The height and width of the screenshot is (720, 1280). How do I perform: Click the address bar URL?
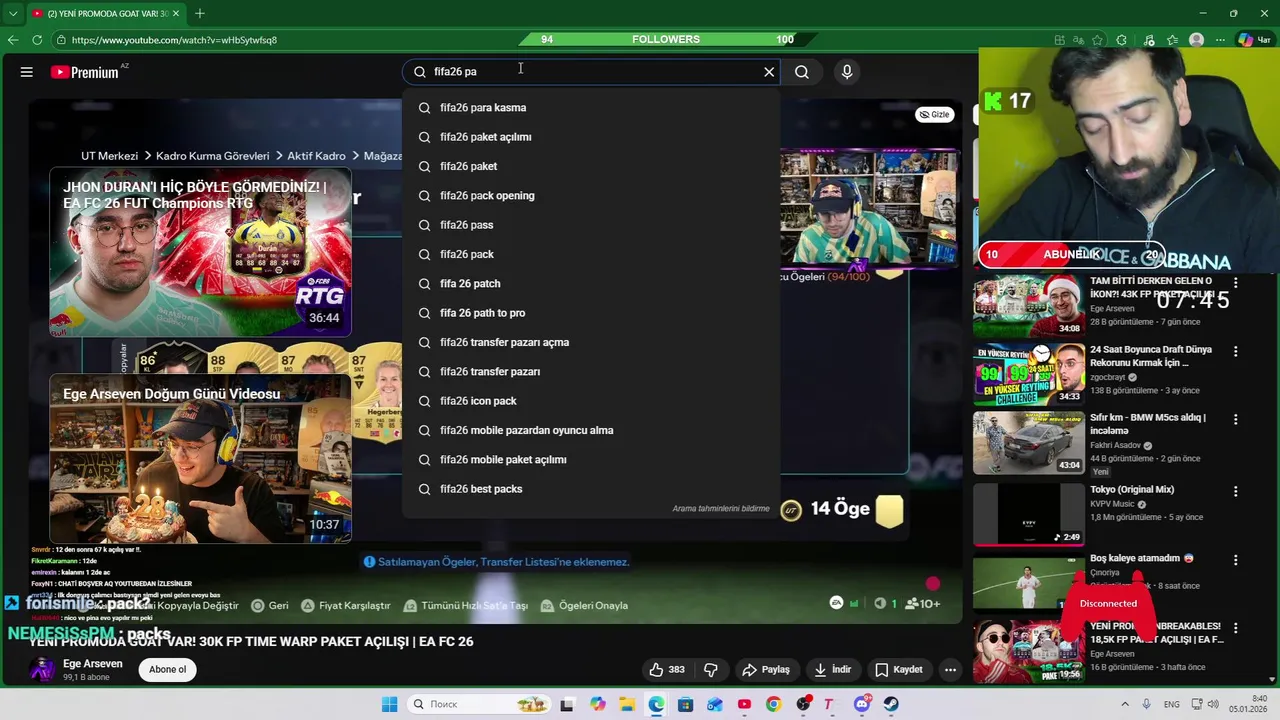coord(174,40)
